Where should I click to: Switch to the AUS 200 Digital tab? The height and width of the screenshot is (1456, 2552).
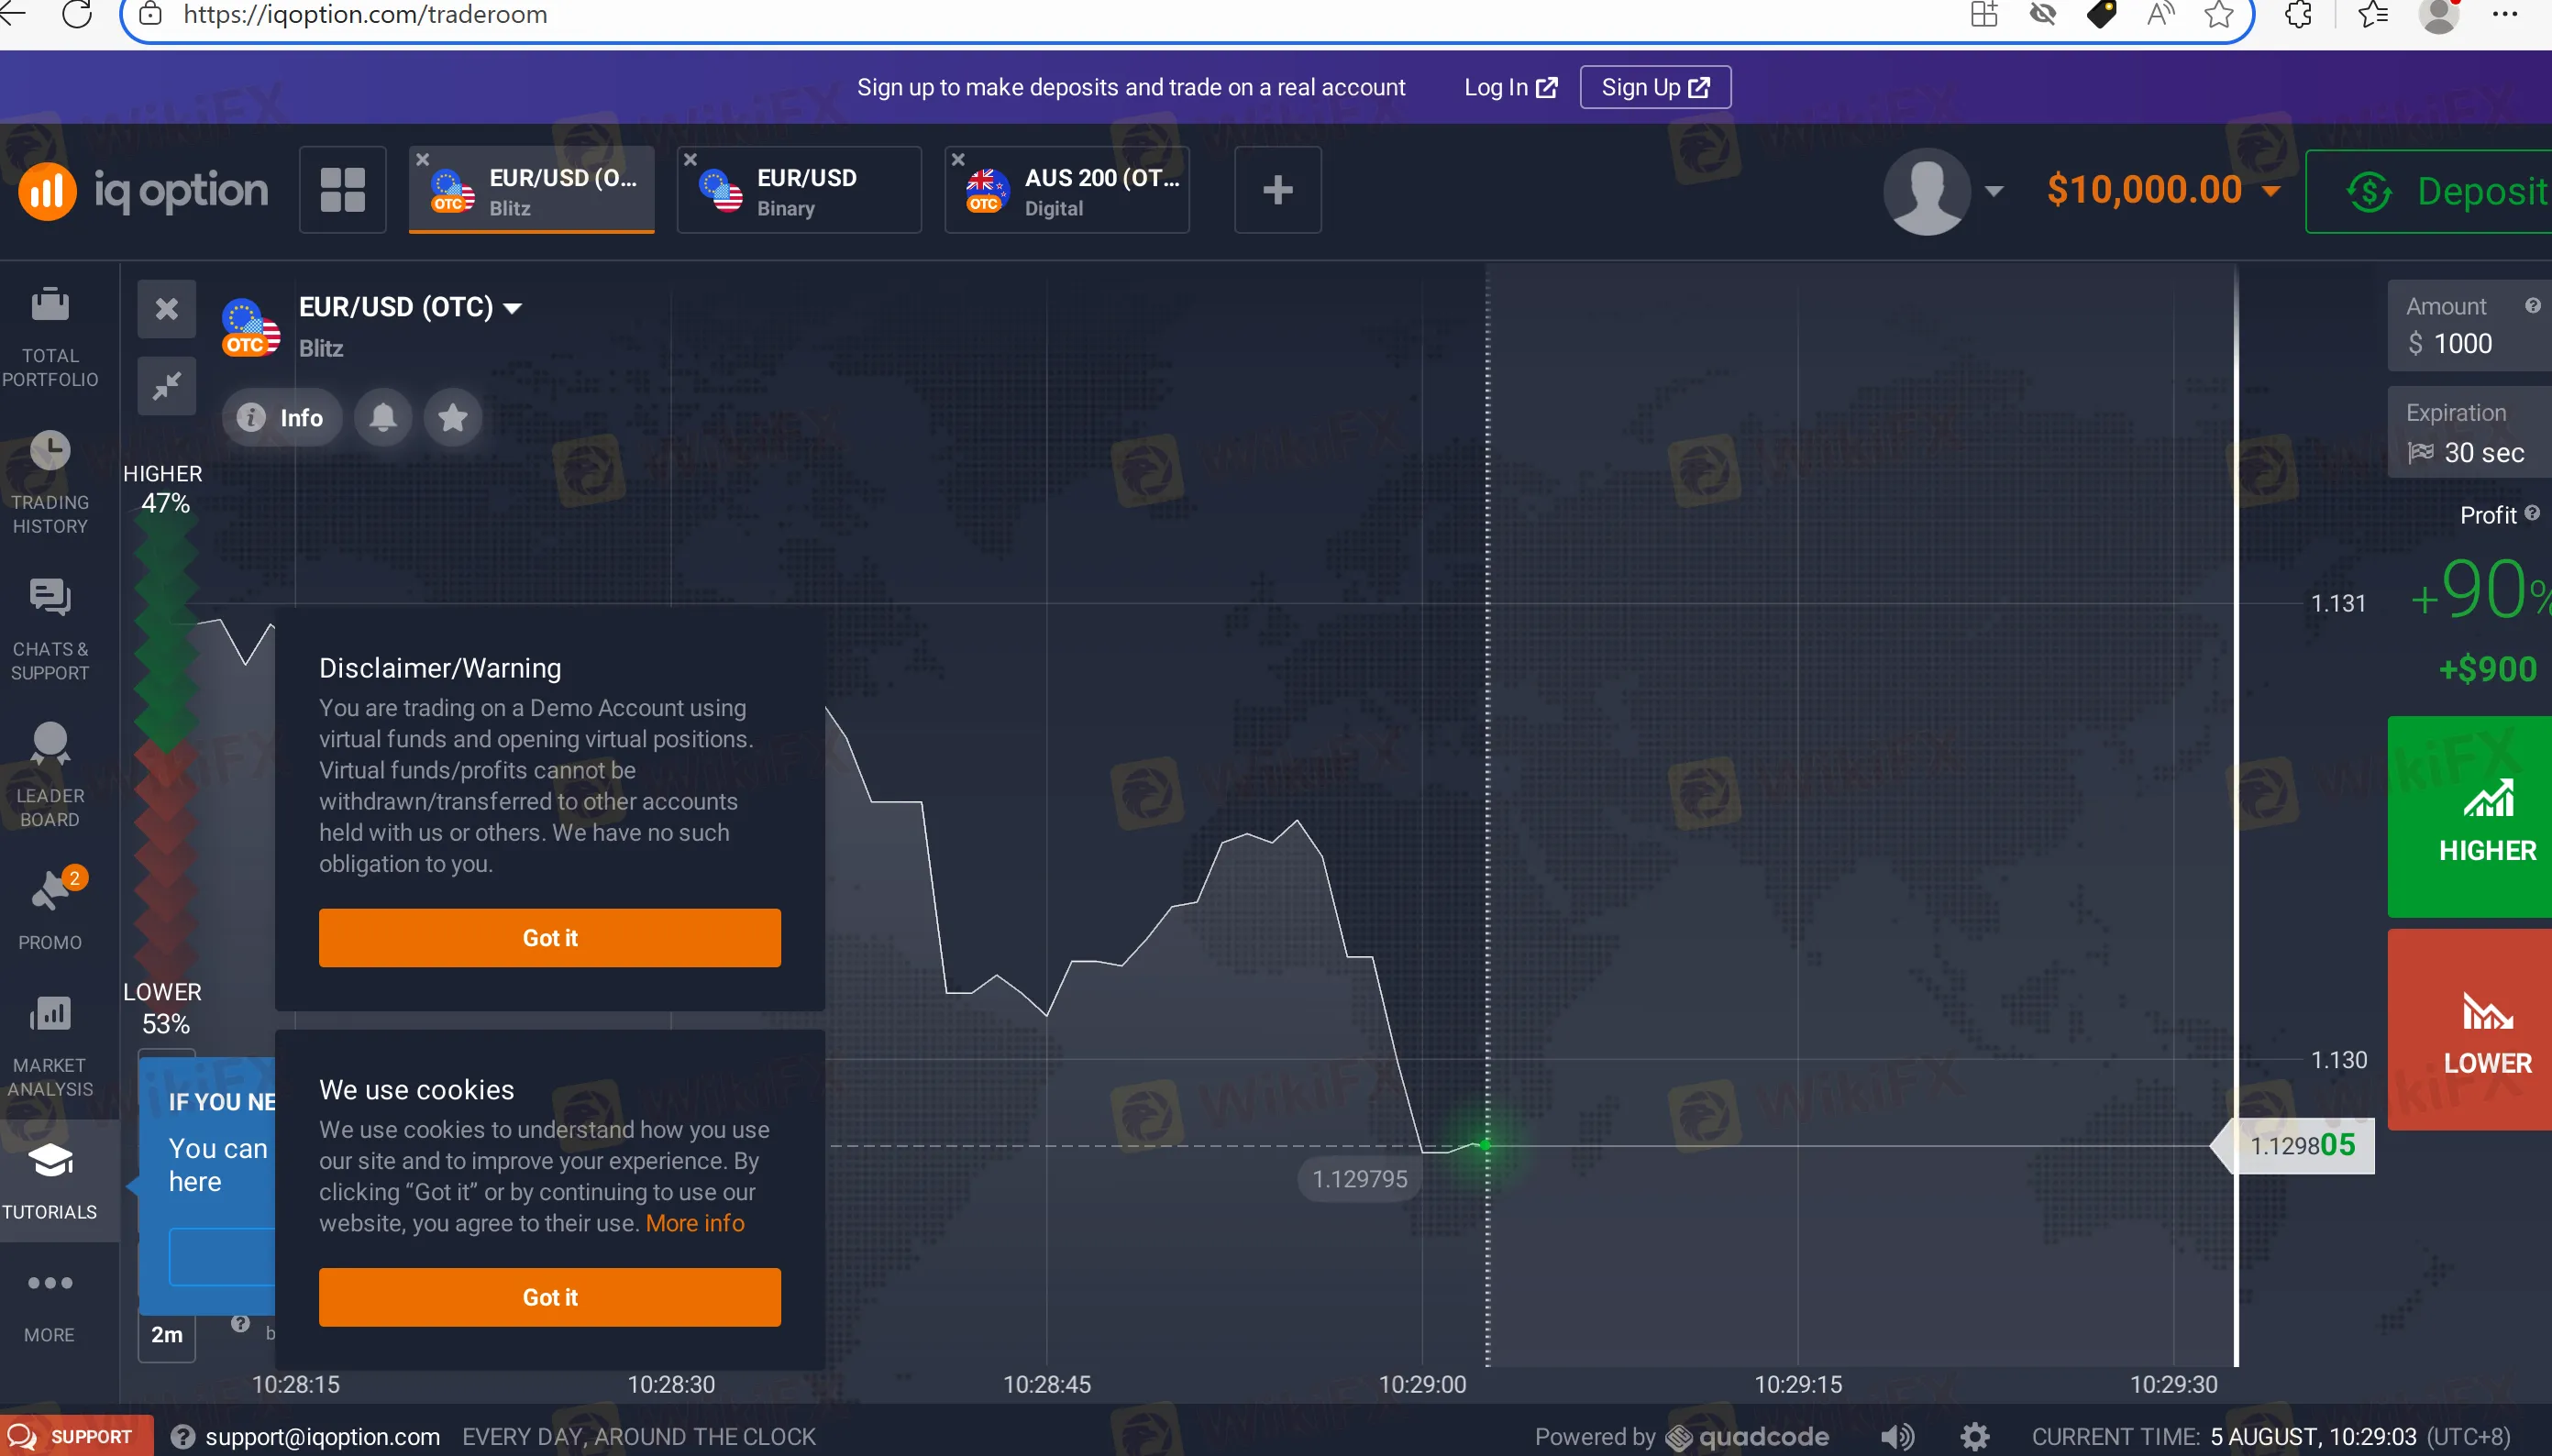click(1068, 191)
